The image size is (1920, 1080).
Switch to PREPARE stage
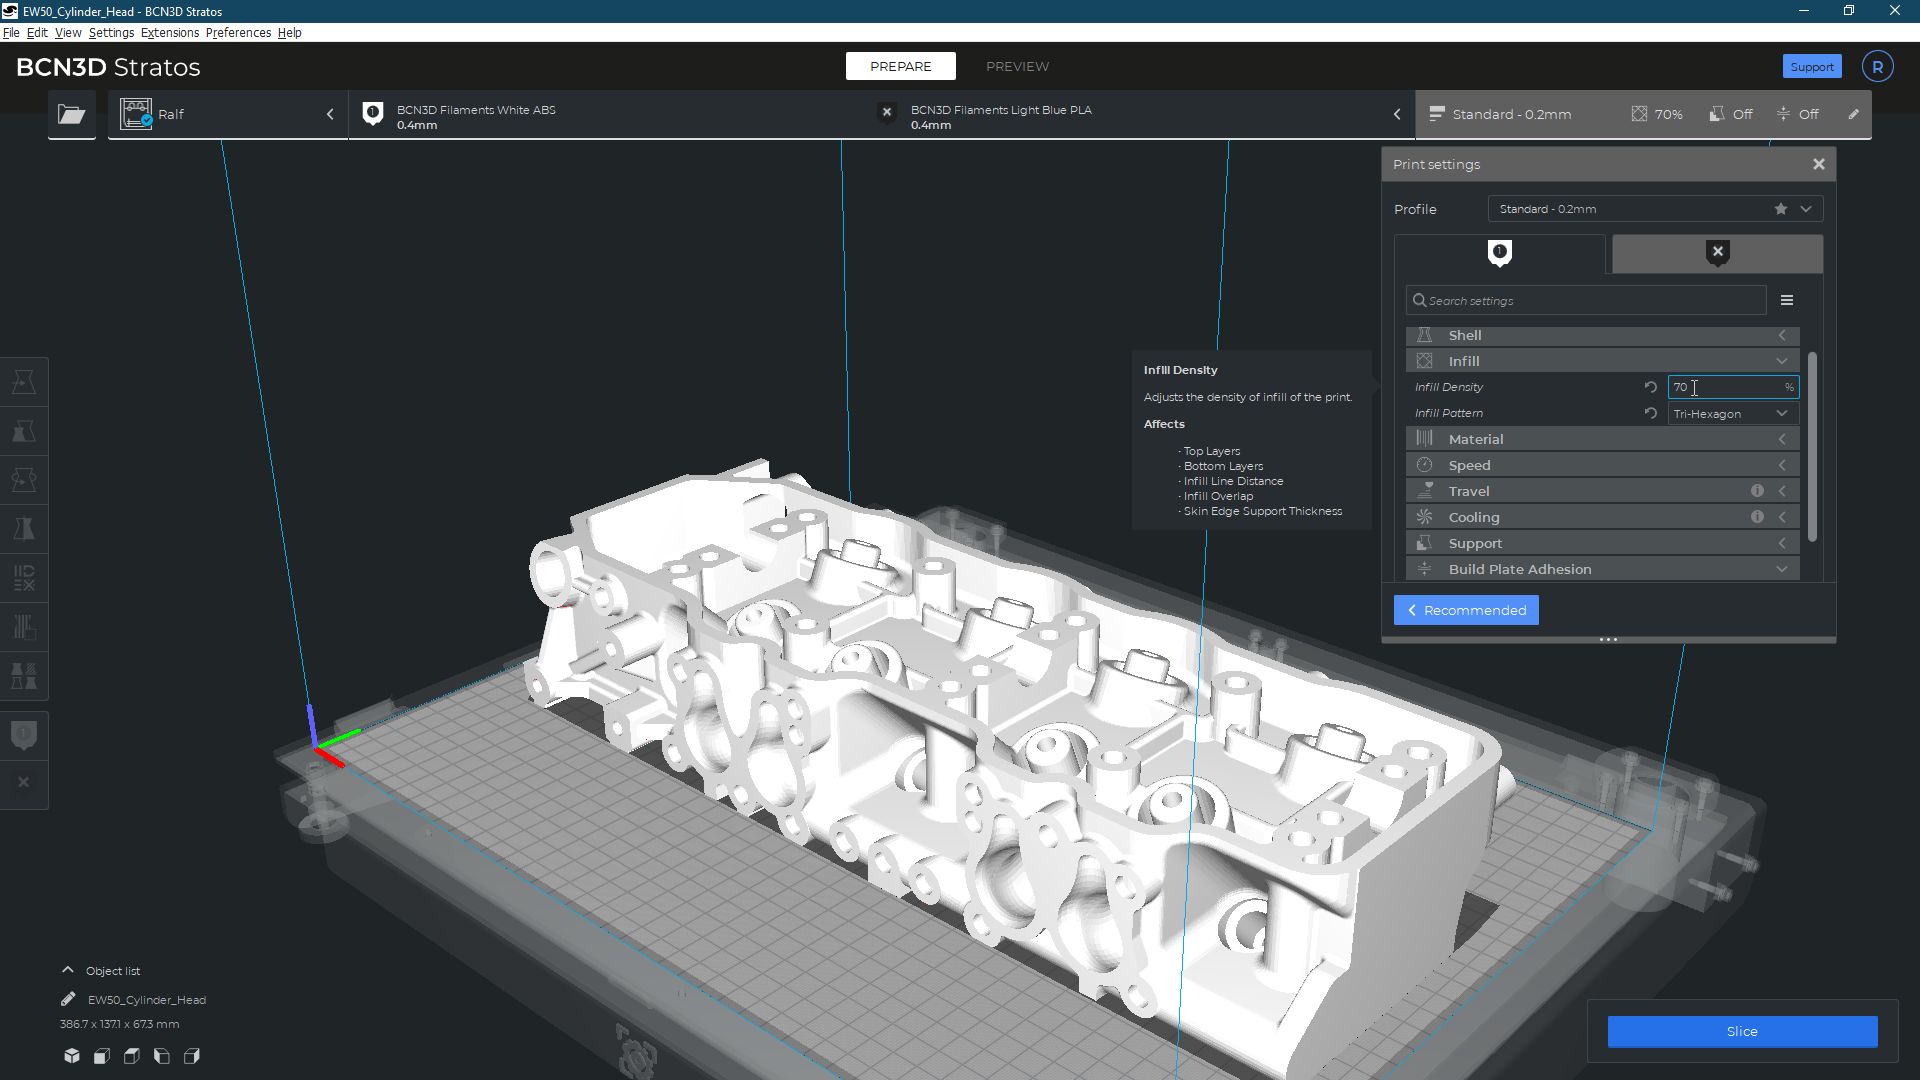coord(900,66)
